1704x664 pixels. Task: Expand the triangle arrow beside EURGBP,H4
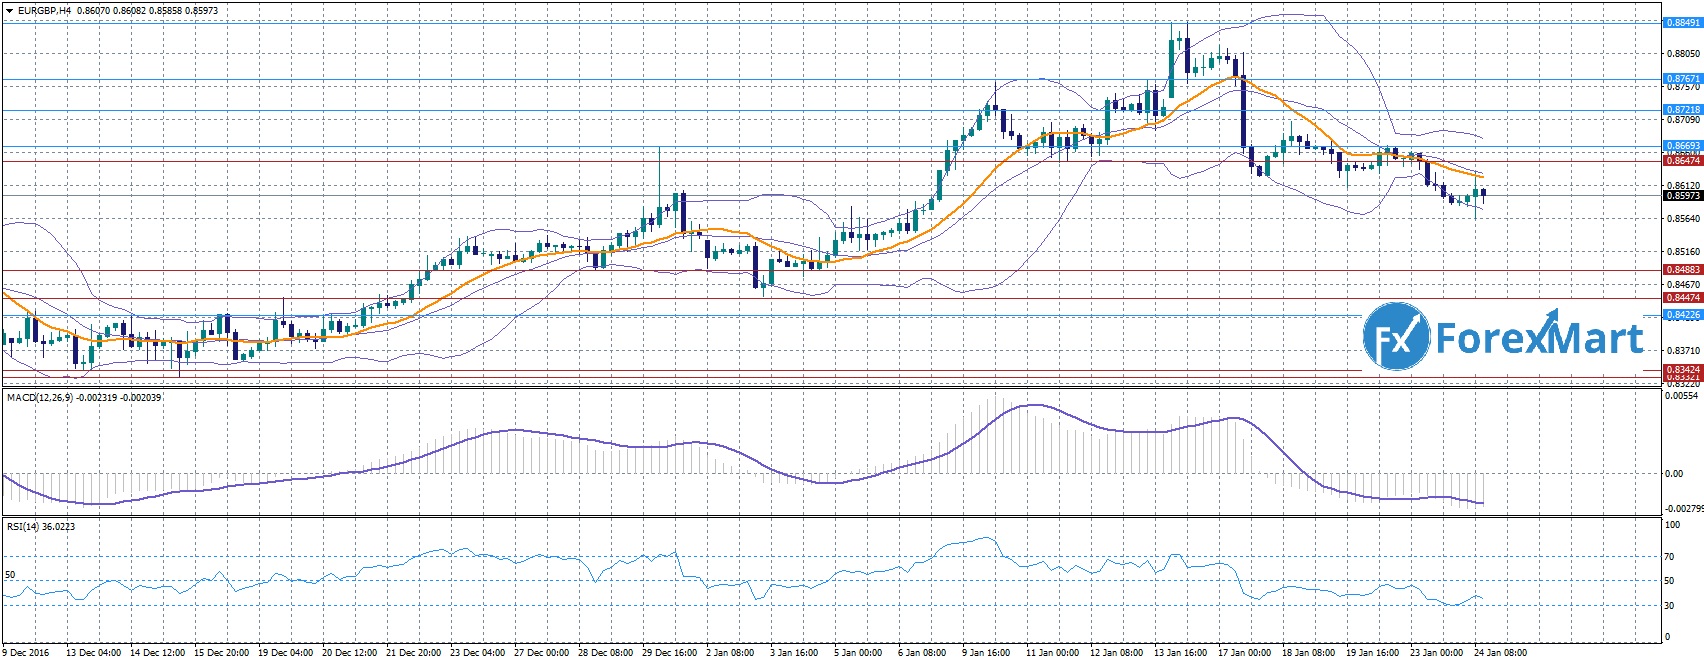tap(8, 10)
